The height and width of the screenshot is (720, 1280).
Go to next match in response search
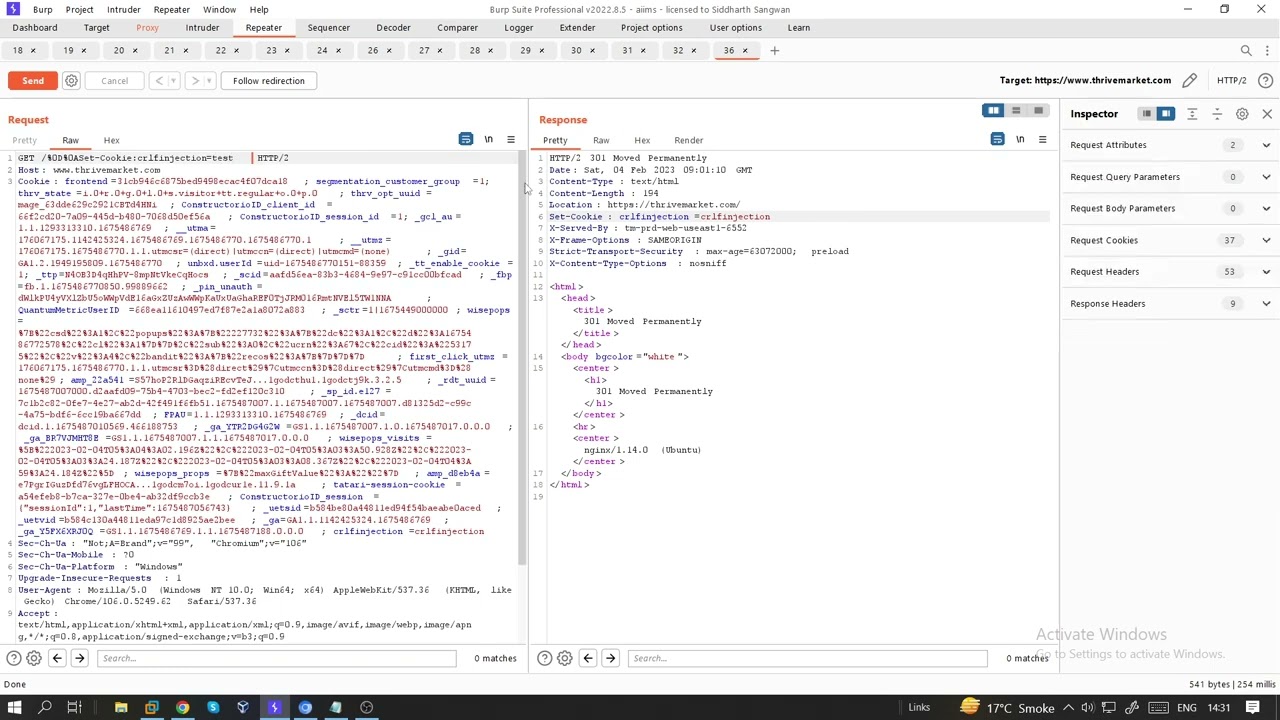click(610, 658)
